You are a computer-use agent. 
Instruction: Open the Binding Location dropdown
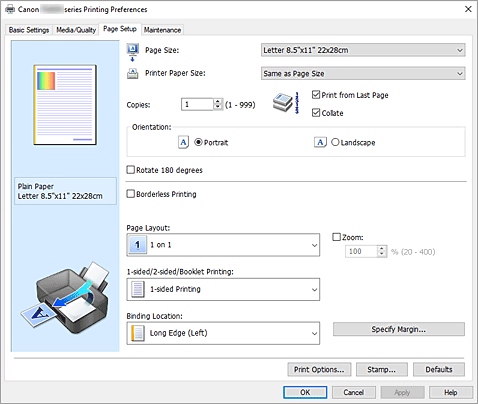coord(223,333)
